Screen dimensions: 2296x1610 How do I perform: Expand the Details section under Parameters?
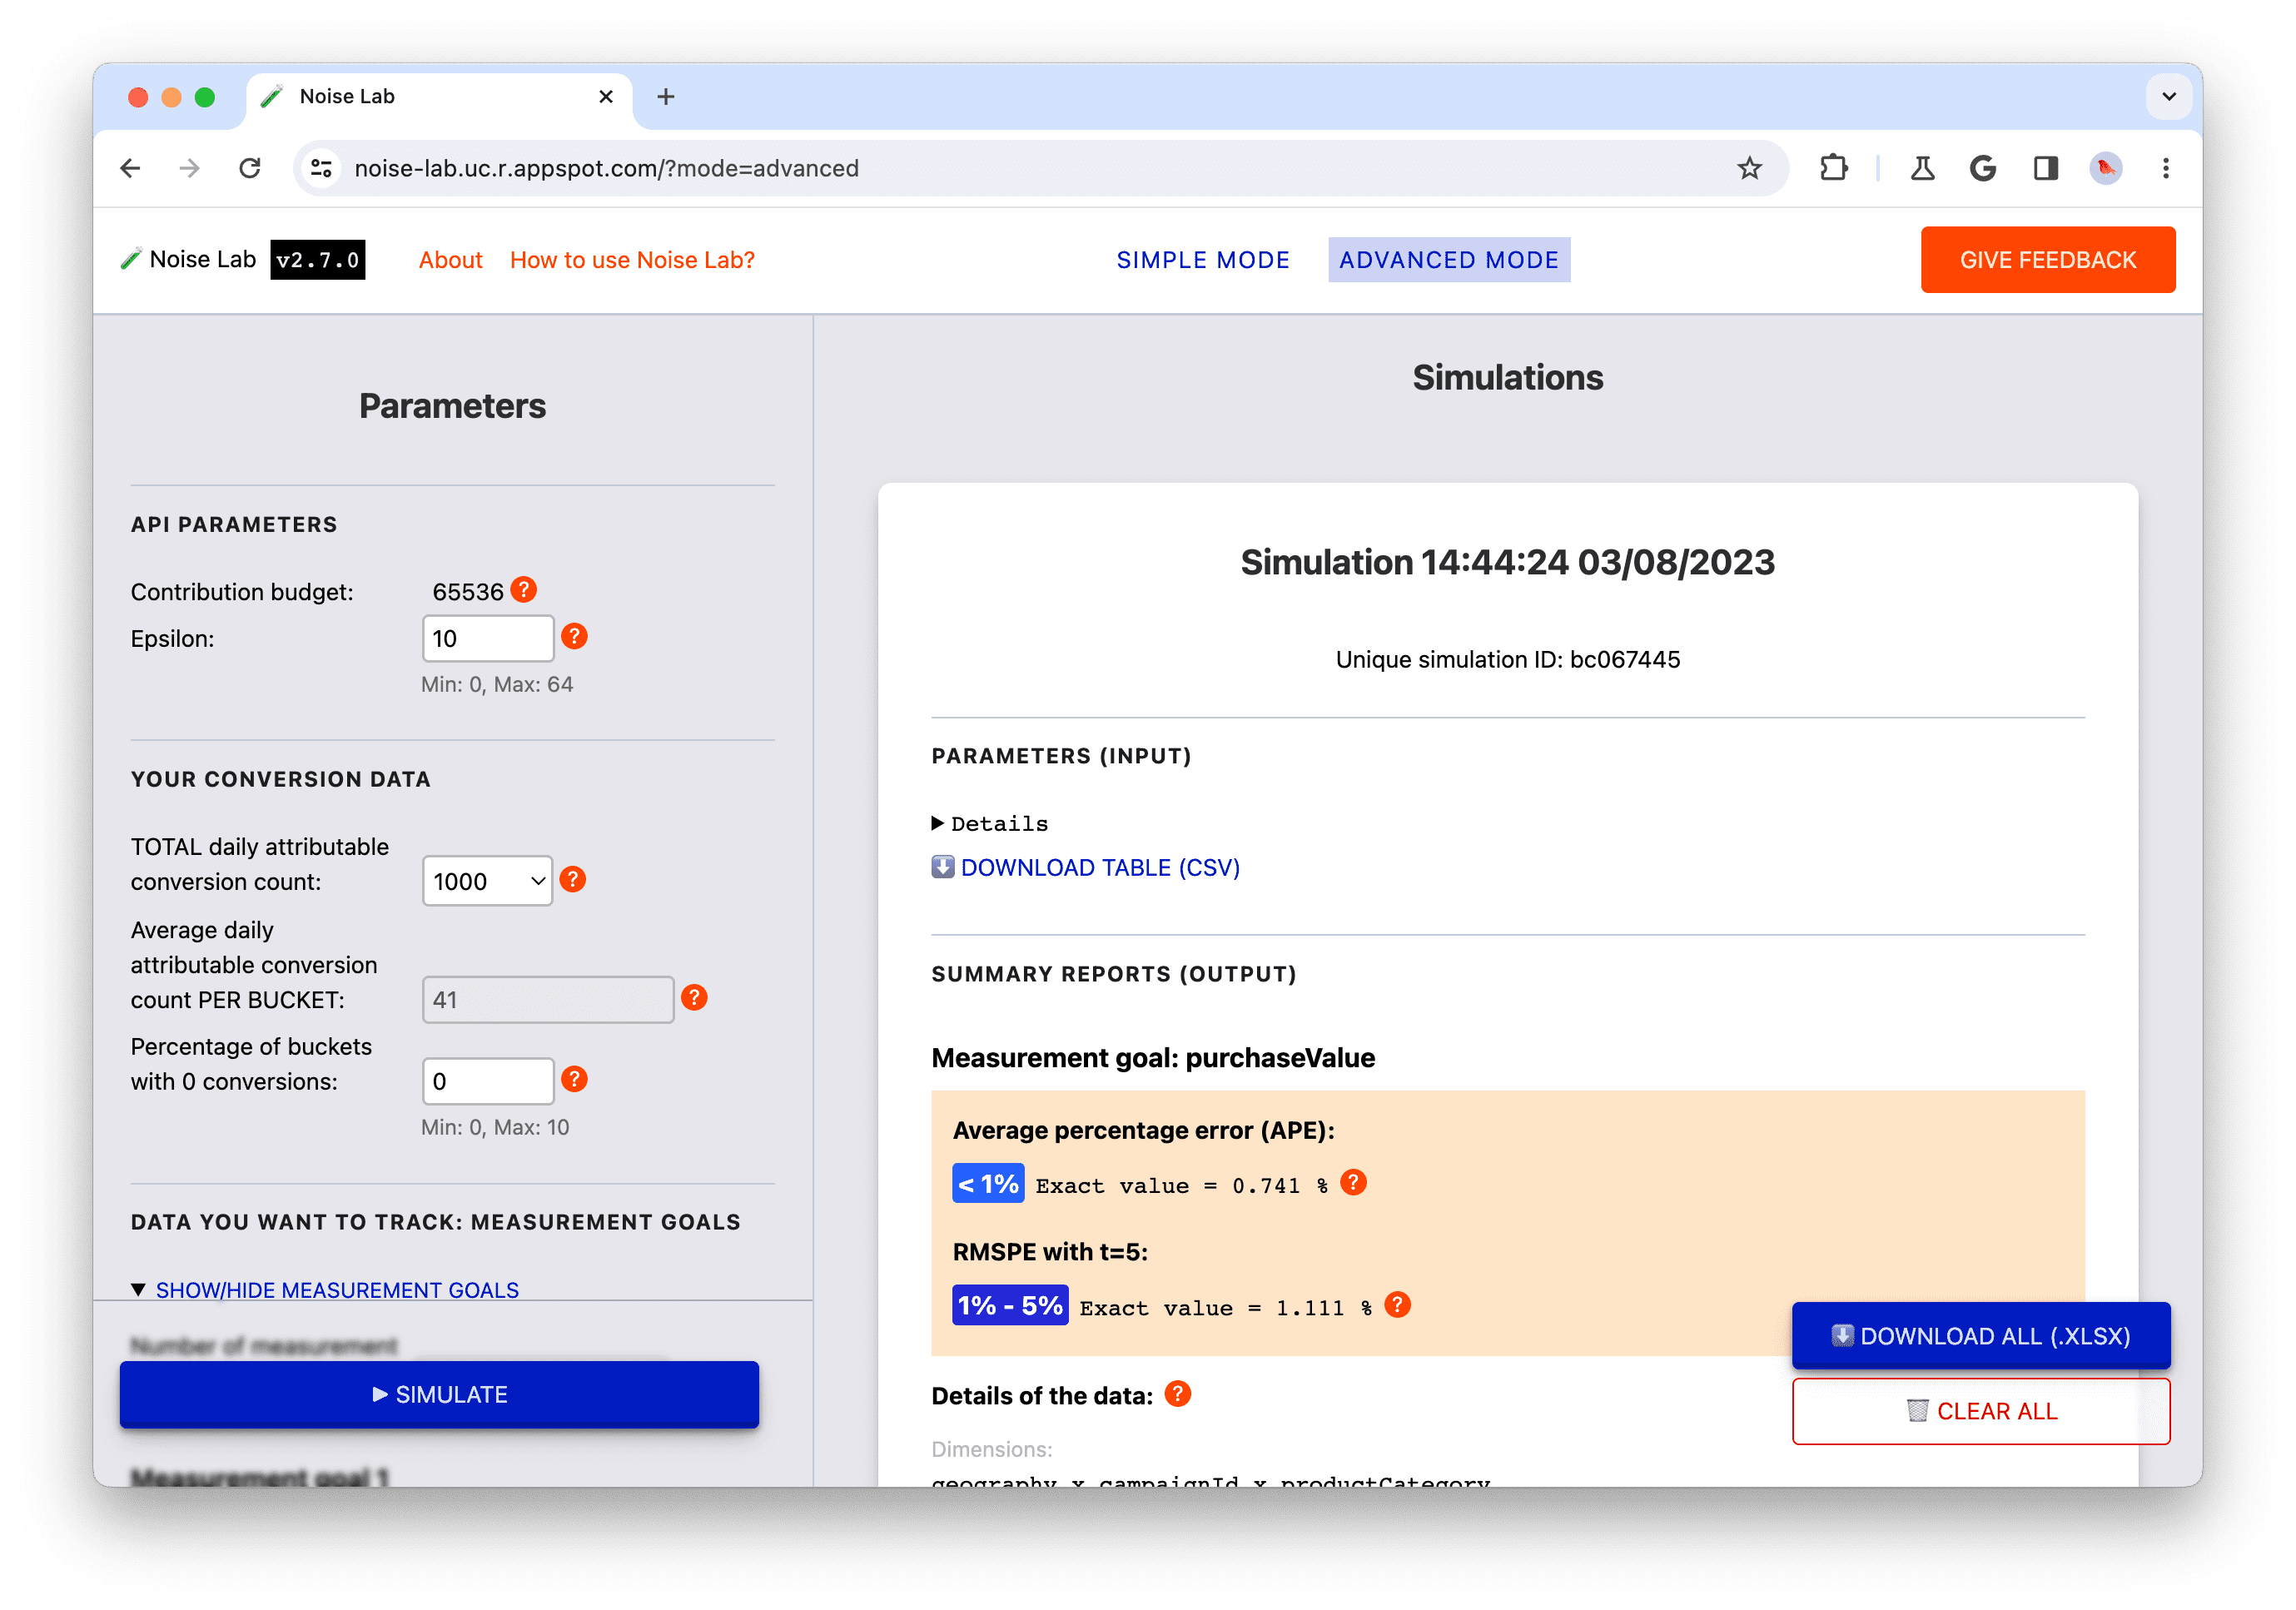pyautogui.click(x=987, y=822)
